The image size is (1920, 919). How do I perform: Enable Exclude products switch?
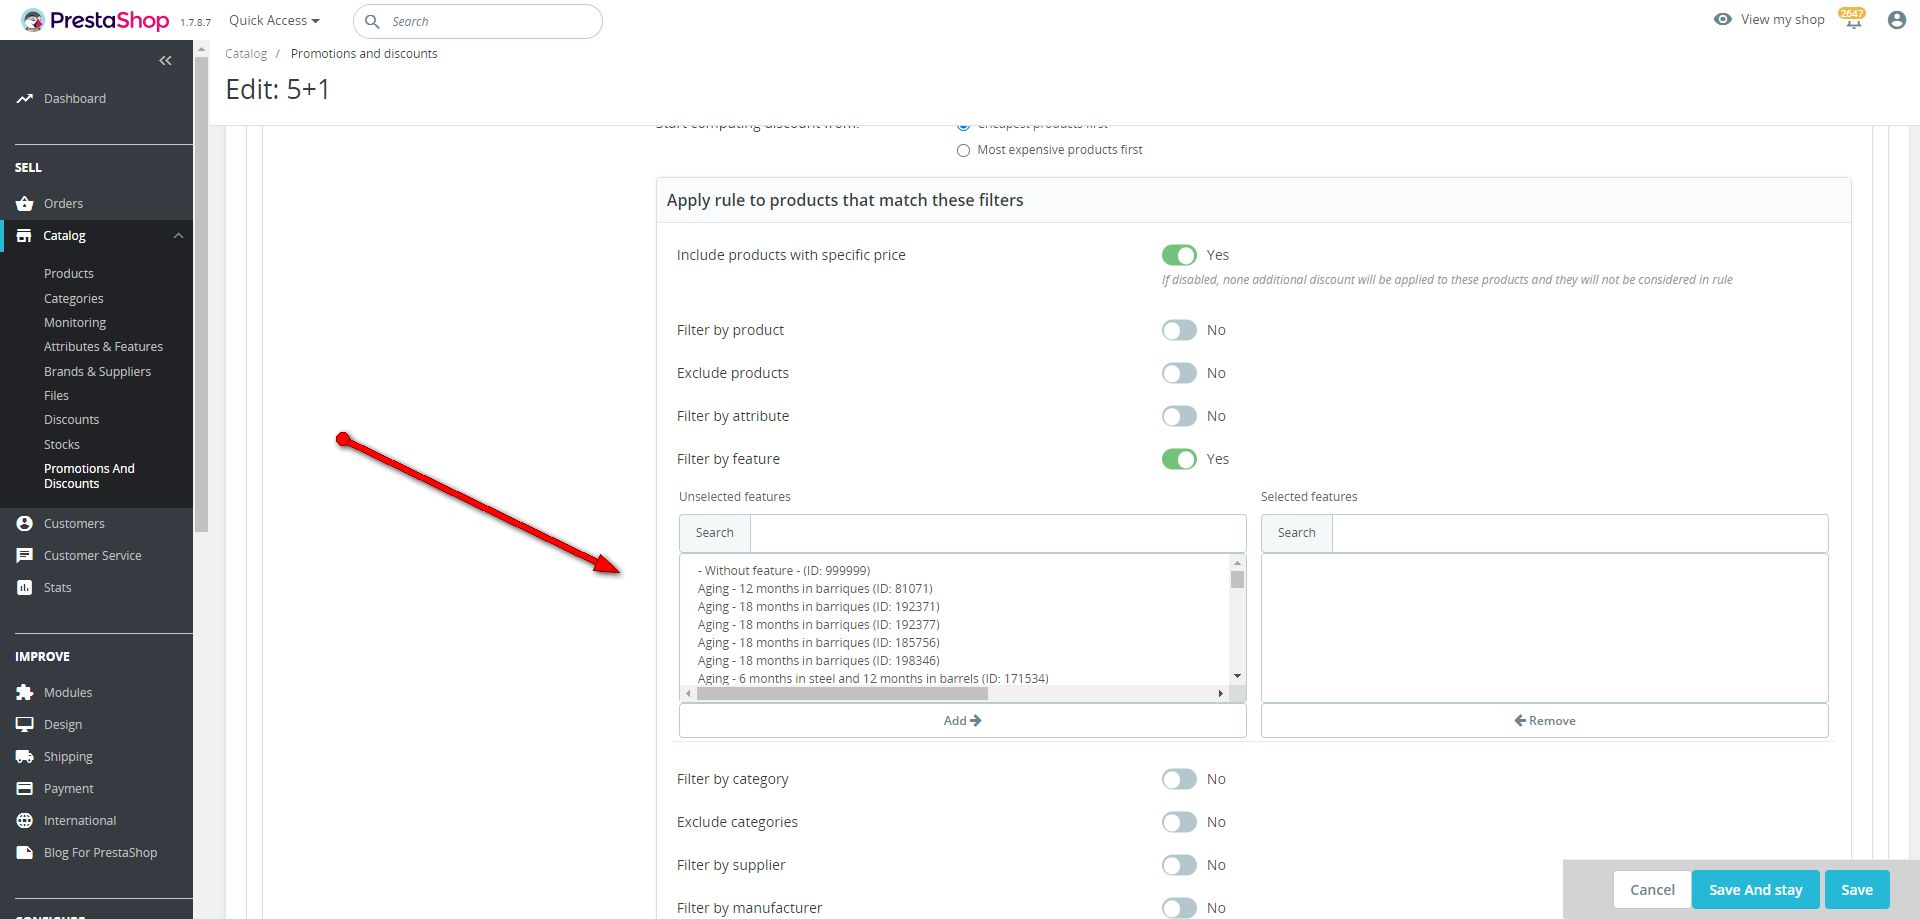1179,373
